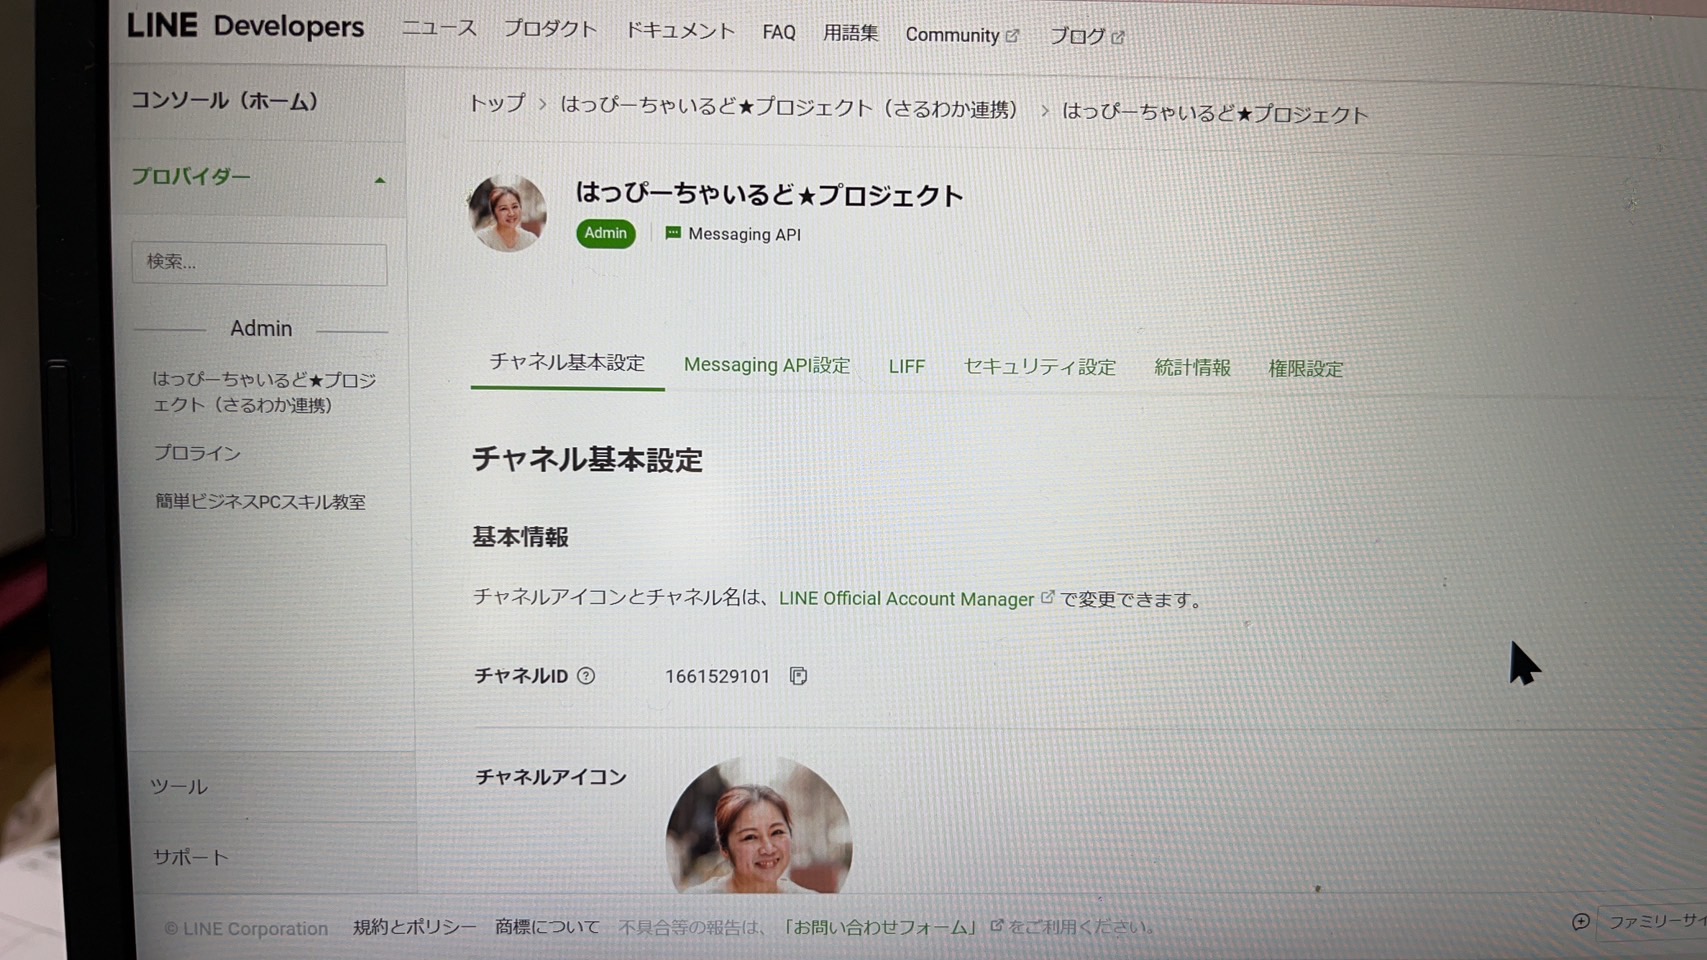Open the 商標について footer link
The height and width of the screenshot is (960, 1707).
click(x=547, y=927)
